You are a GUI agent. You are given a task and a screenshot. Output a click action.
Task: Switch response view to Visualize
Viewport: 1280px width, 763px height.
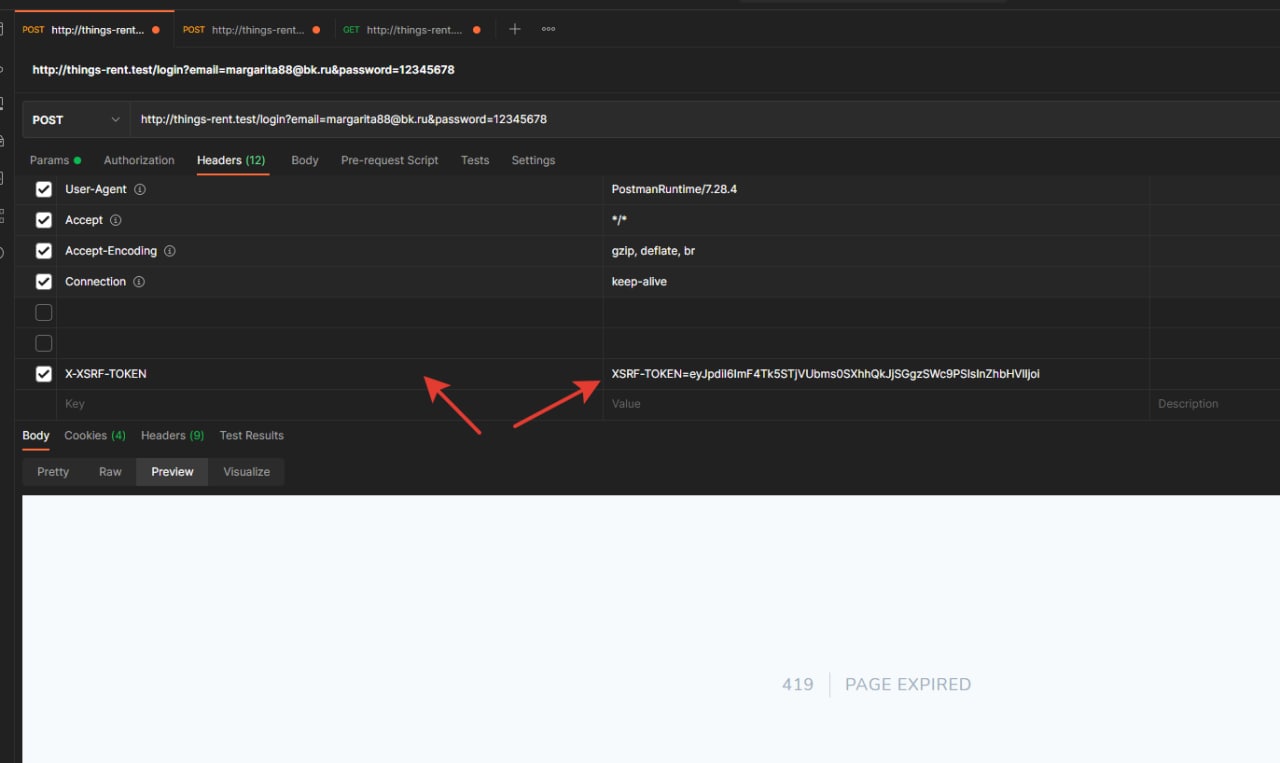247,472
